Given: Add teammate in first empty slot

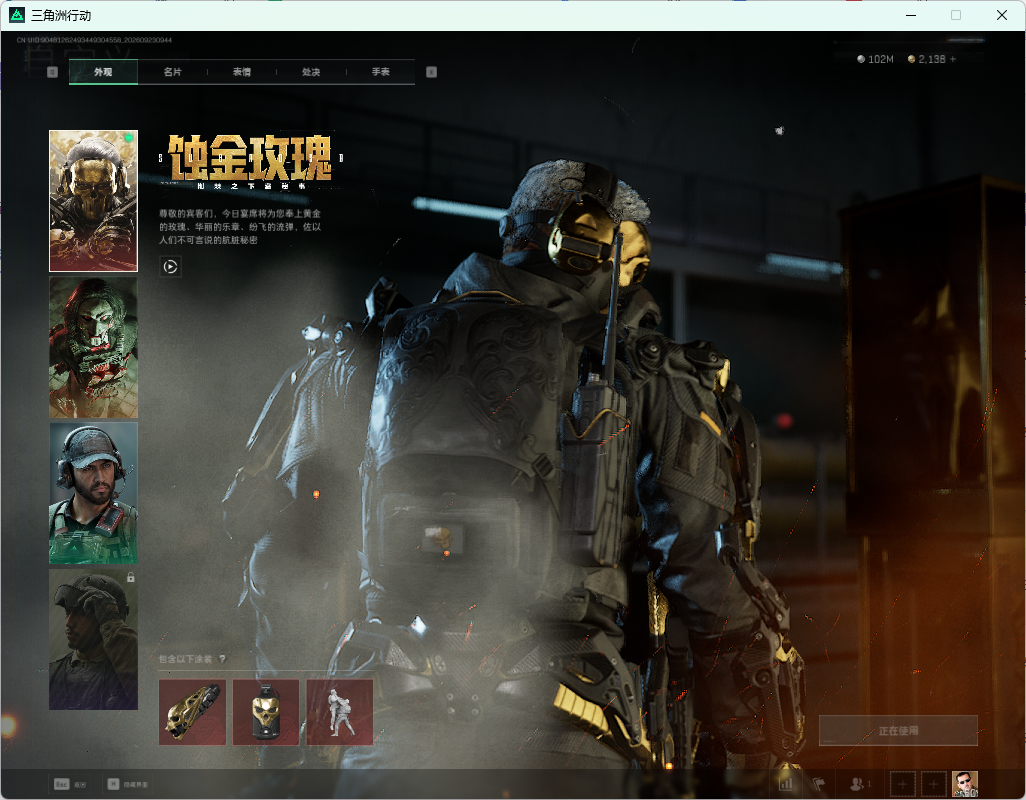Looking at the screenshot, I should pos(903,784).
